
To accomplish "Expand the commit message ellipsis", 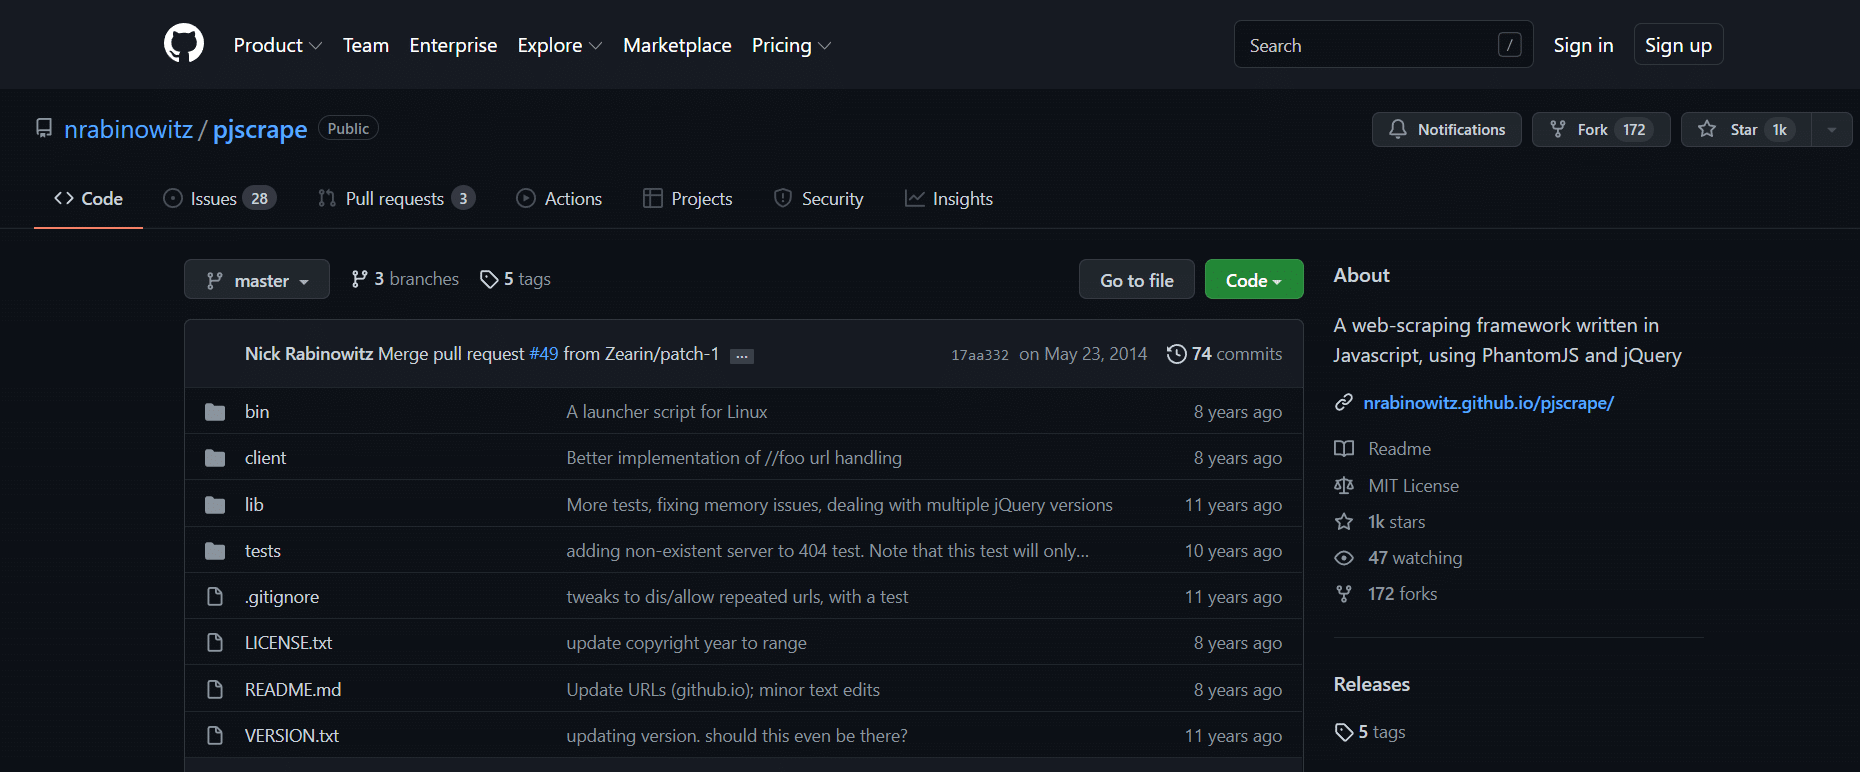I will tap(742, 356).
